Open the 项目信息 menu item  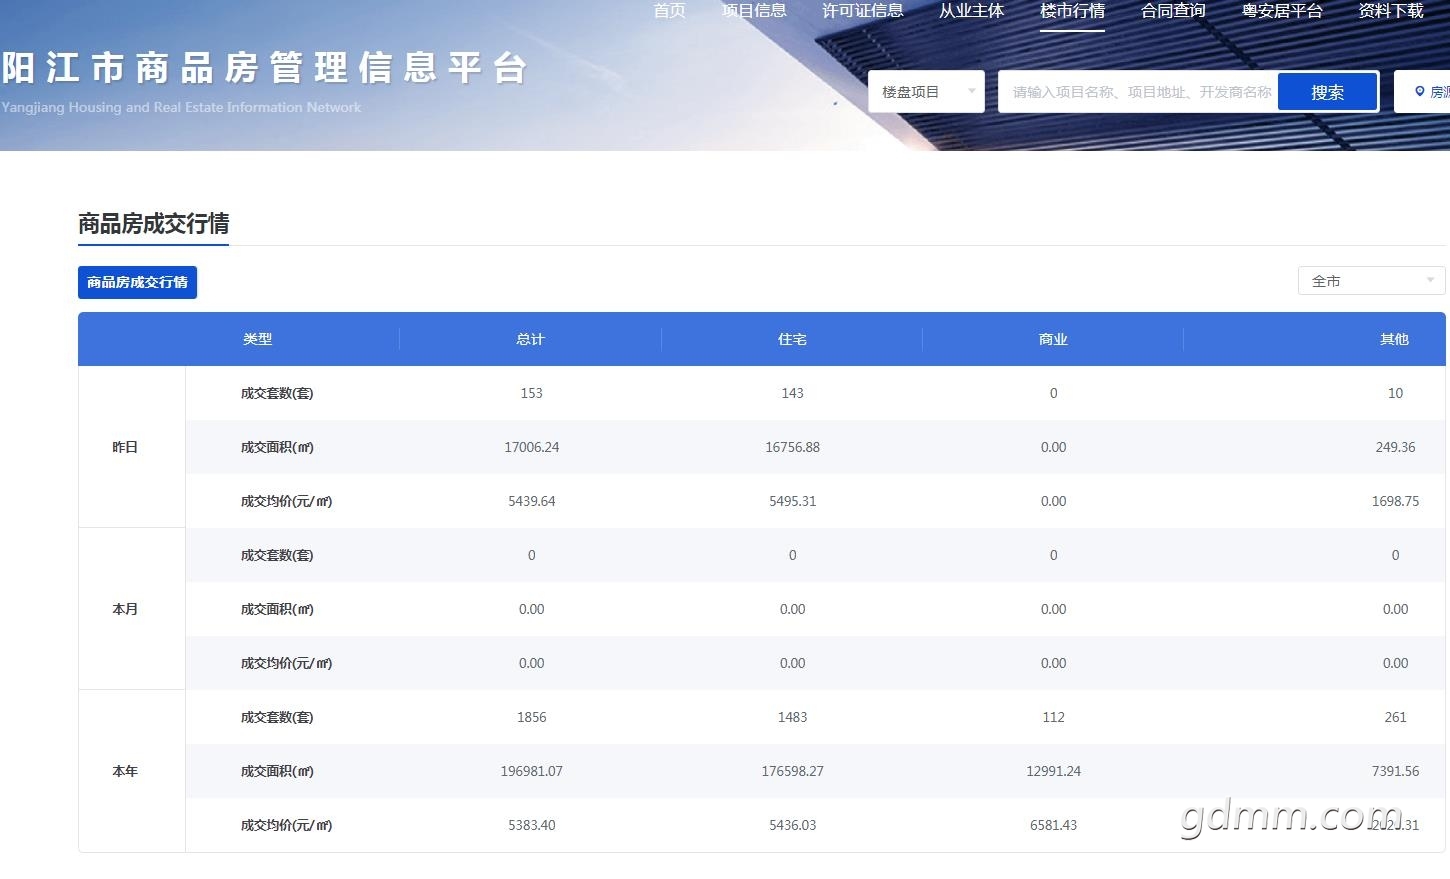tap(754, 11)
